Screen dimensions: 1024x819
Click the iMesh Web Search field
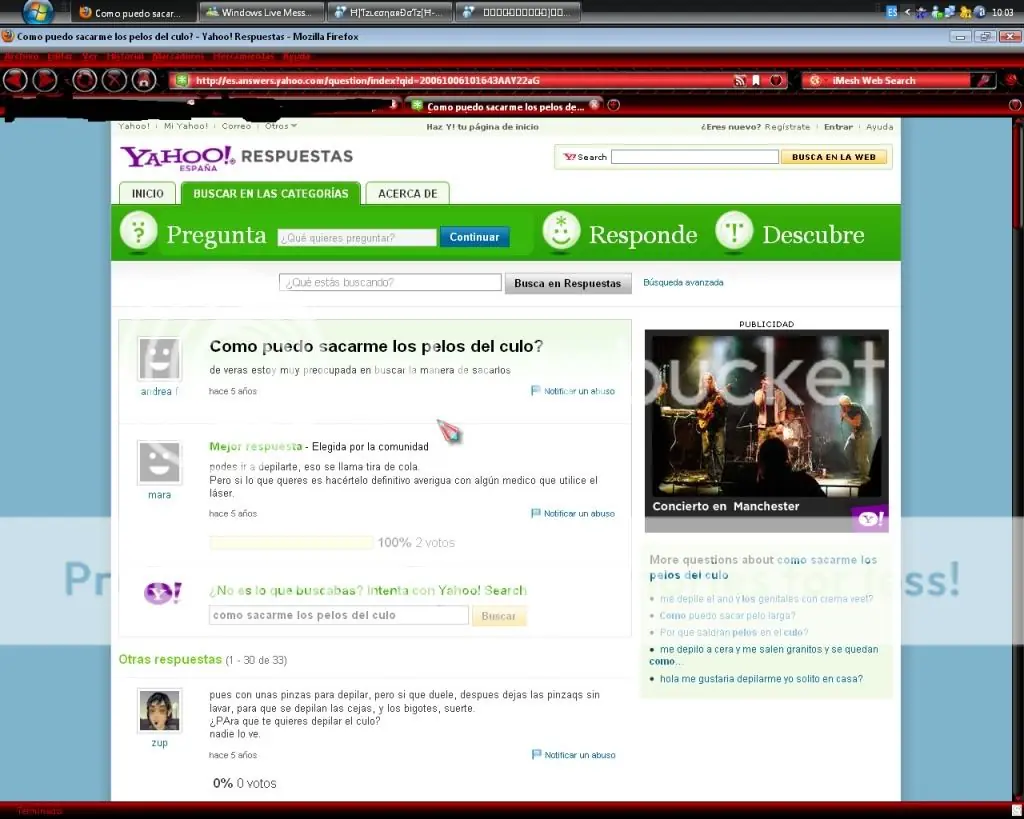coord(898,80)
